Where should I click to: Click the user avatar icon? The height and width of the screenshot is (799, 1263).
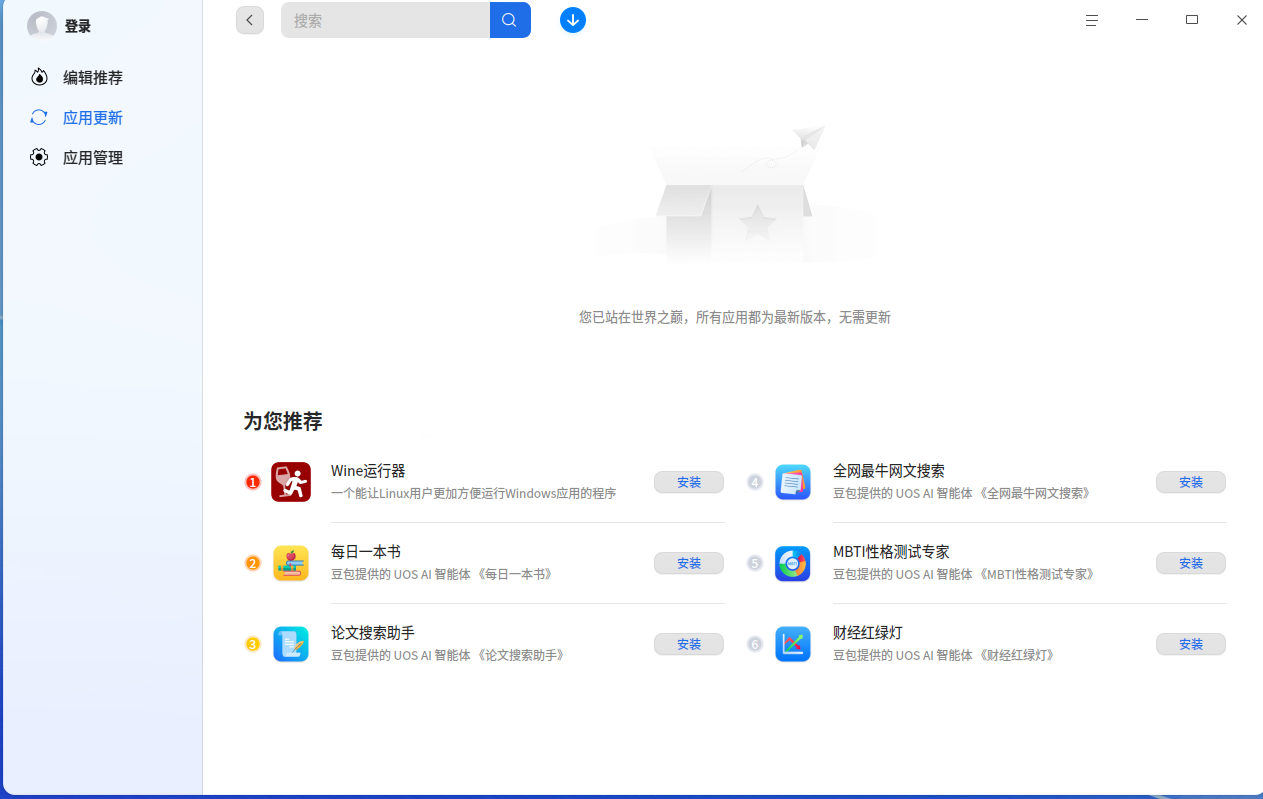tap(42, 26)
